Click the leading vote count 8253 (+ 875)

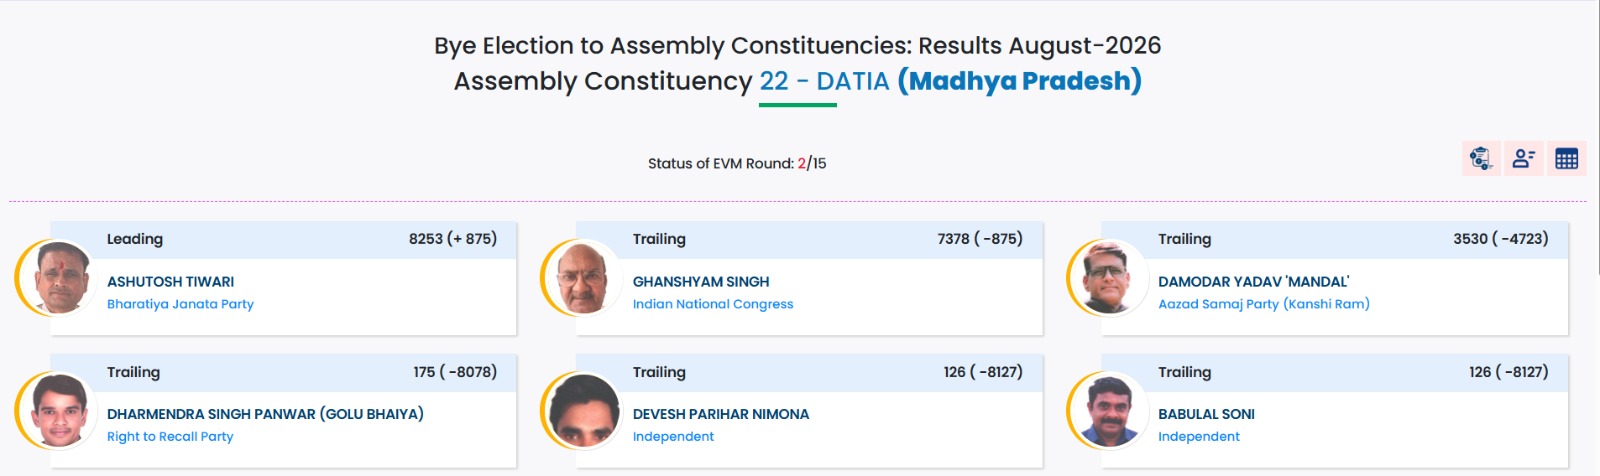(x=453, y=239)
